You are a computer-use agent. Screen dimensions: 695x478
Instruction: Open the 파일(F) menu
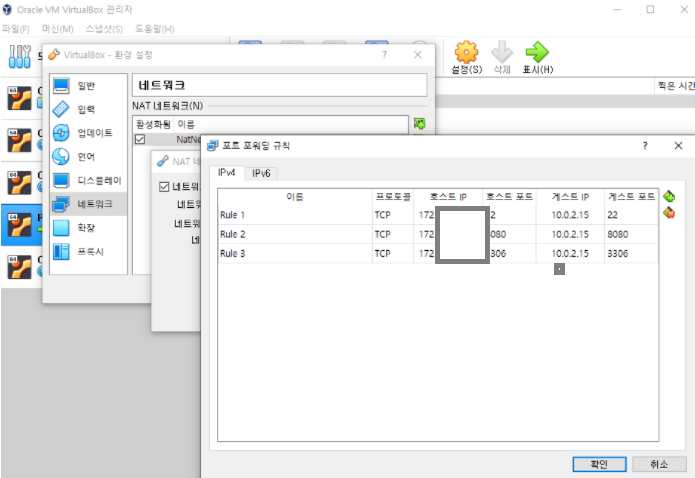(16, 29)
